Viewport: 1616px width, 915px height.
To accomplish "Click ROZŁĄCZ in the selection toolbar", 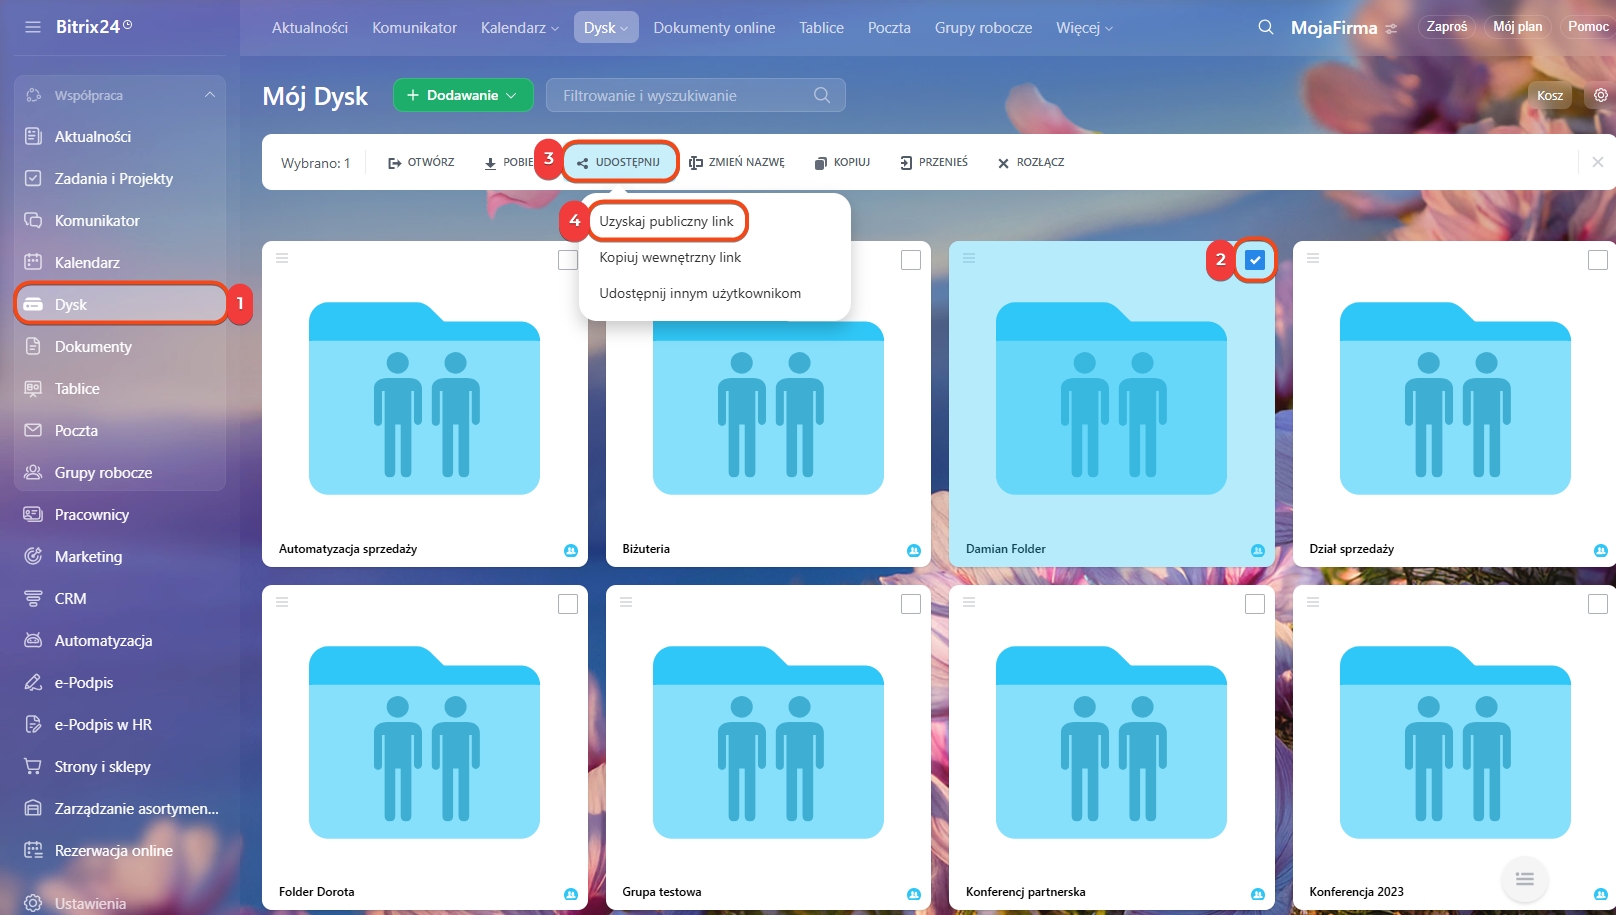I will click(x=1031, y=162).
